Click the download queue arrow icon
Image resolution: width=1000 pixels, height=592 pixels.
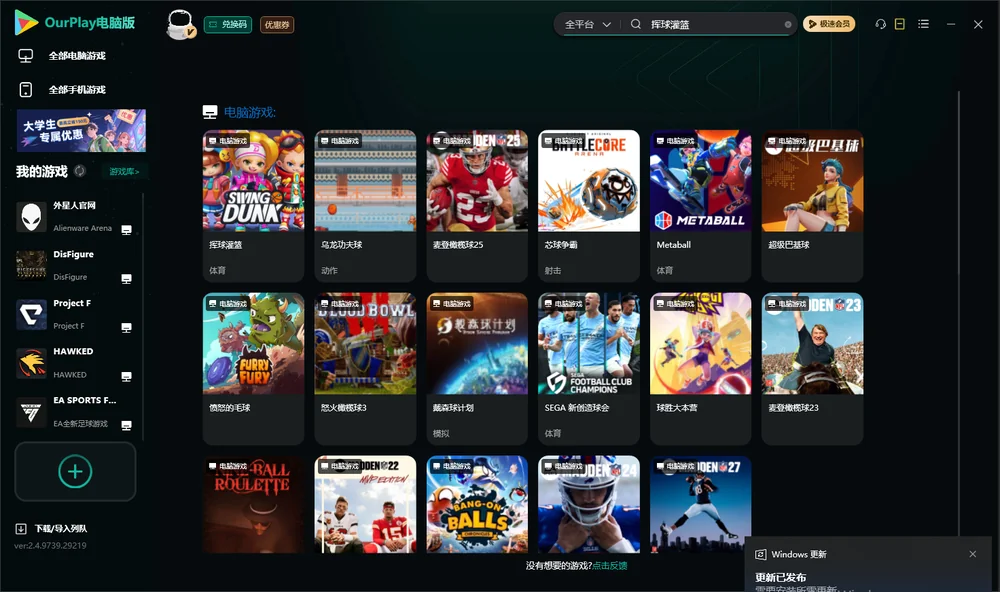pyautogui.click(x=21, y=529)
